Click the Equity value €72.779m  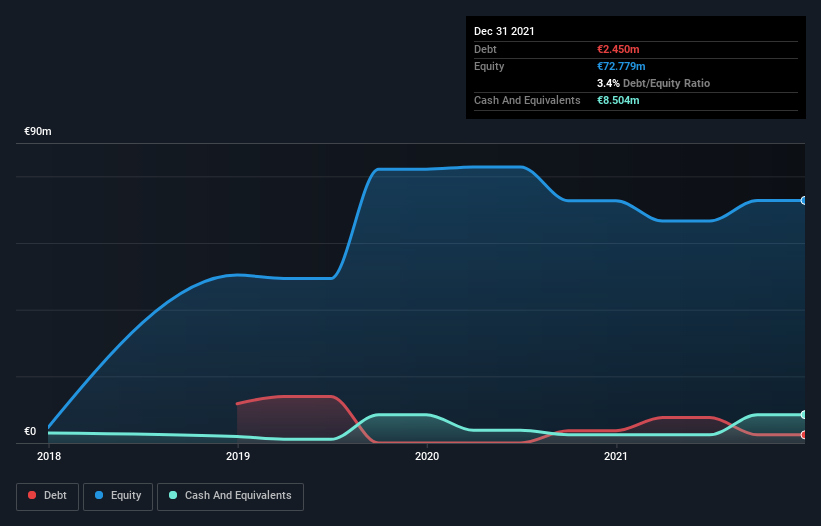click(x=621, y=66)
